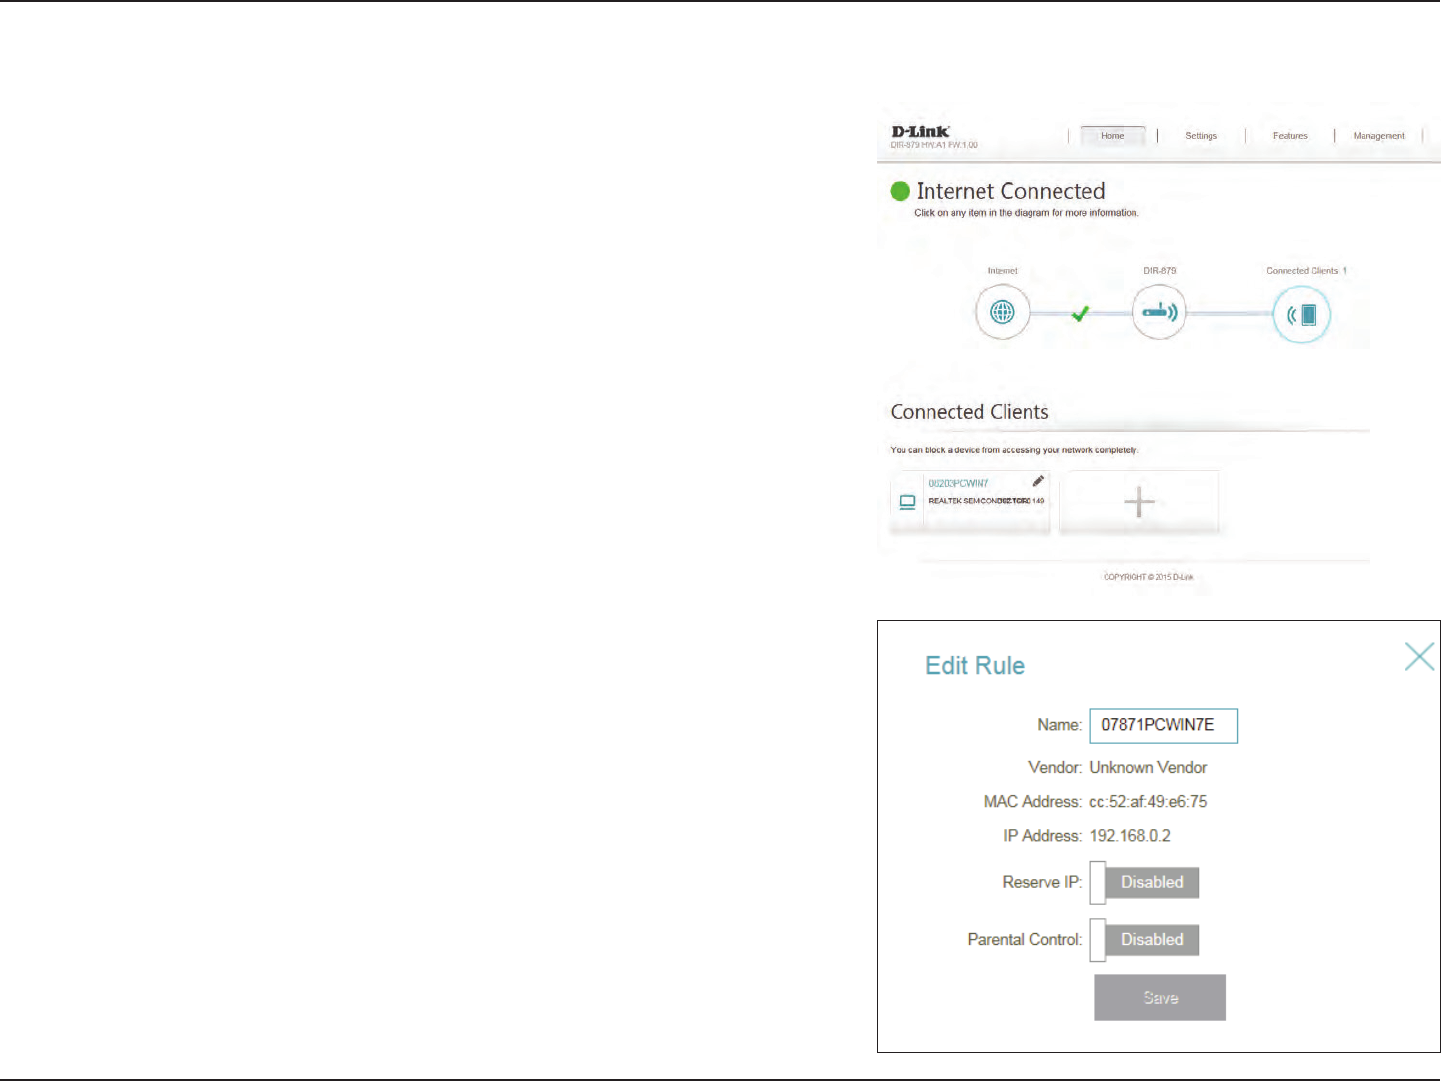Click the Save button in Edit Rule

coord(1160,998)
